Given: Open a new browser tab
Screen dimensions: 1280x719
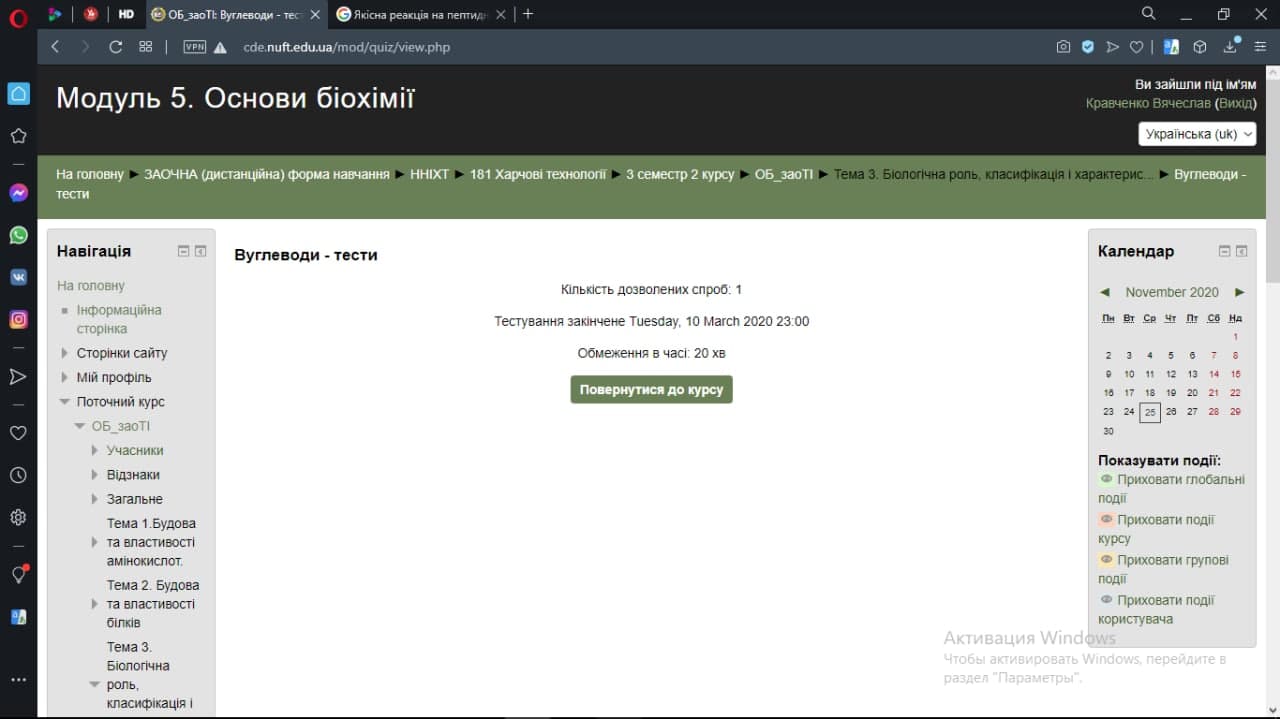Looking at the screenshot, I should pos(528,14).
